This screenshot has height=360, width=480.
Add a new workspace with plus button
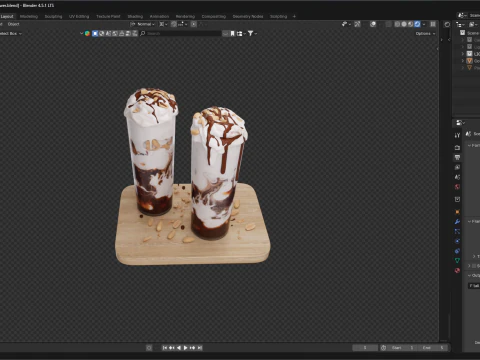coord(294,16)
